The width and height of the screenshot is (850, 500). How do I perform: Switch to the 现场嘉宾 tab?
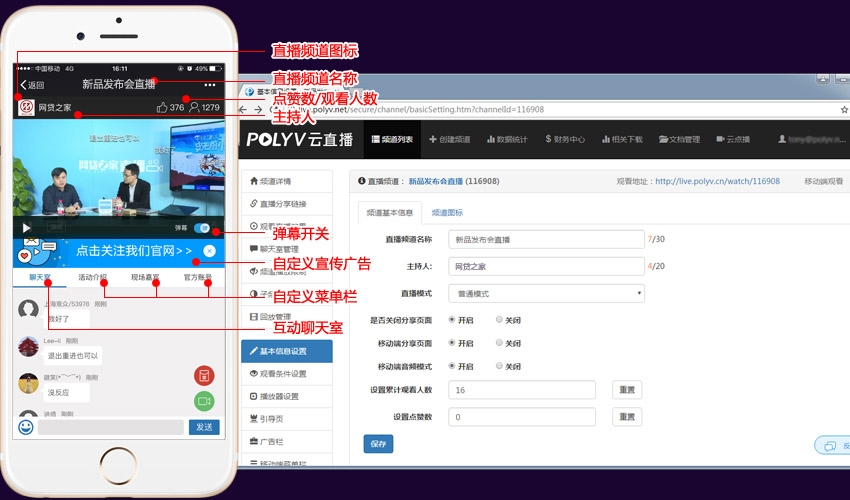coord(145,277)
